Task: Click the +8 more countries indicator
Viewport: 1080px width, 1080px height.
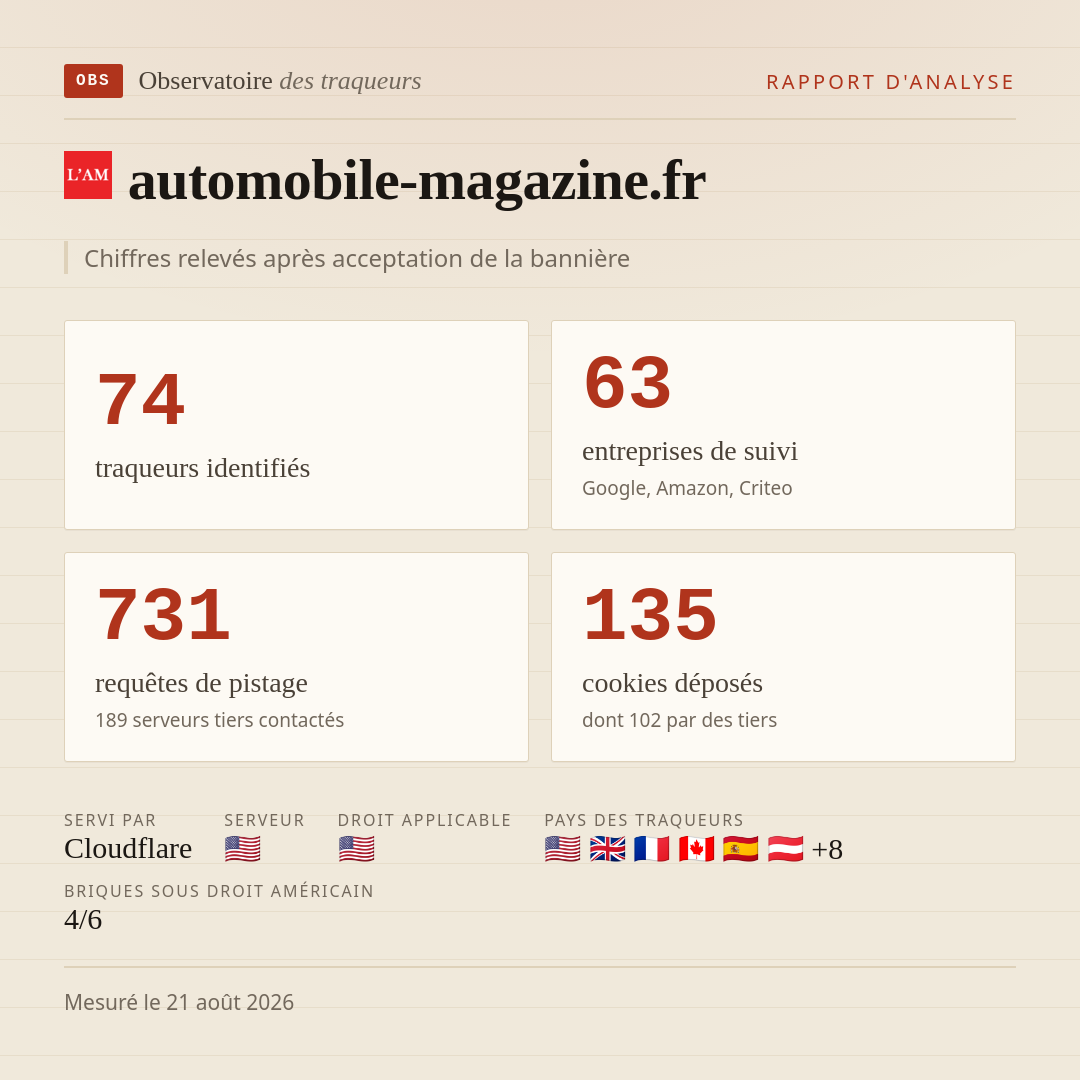Action: point(827,849)
